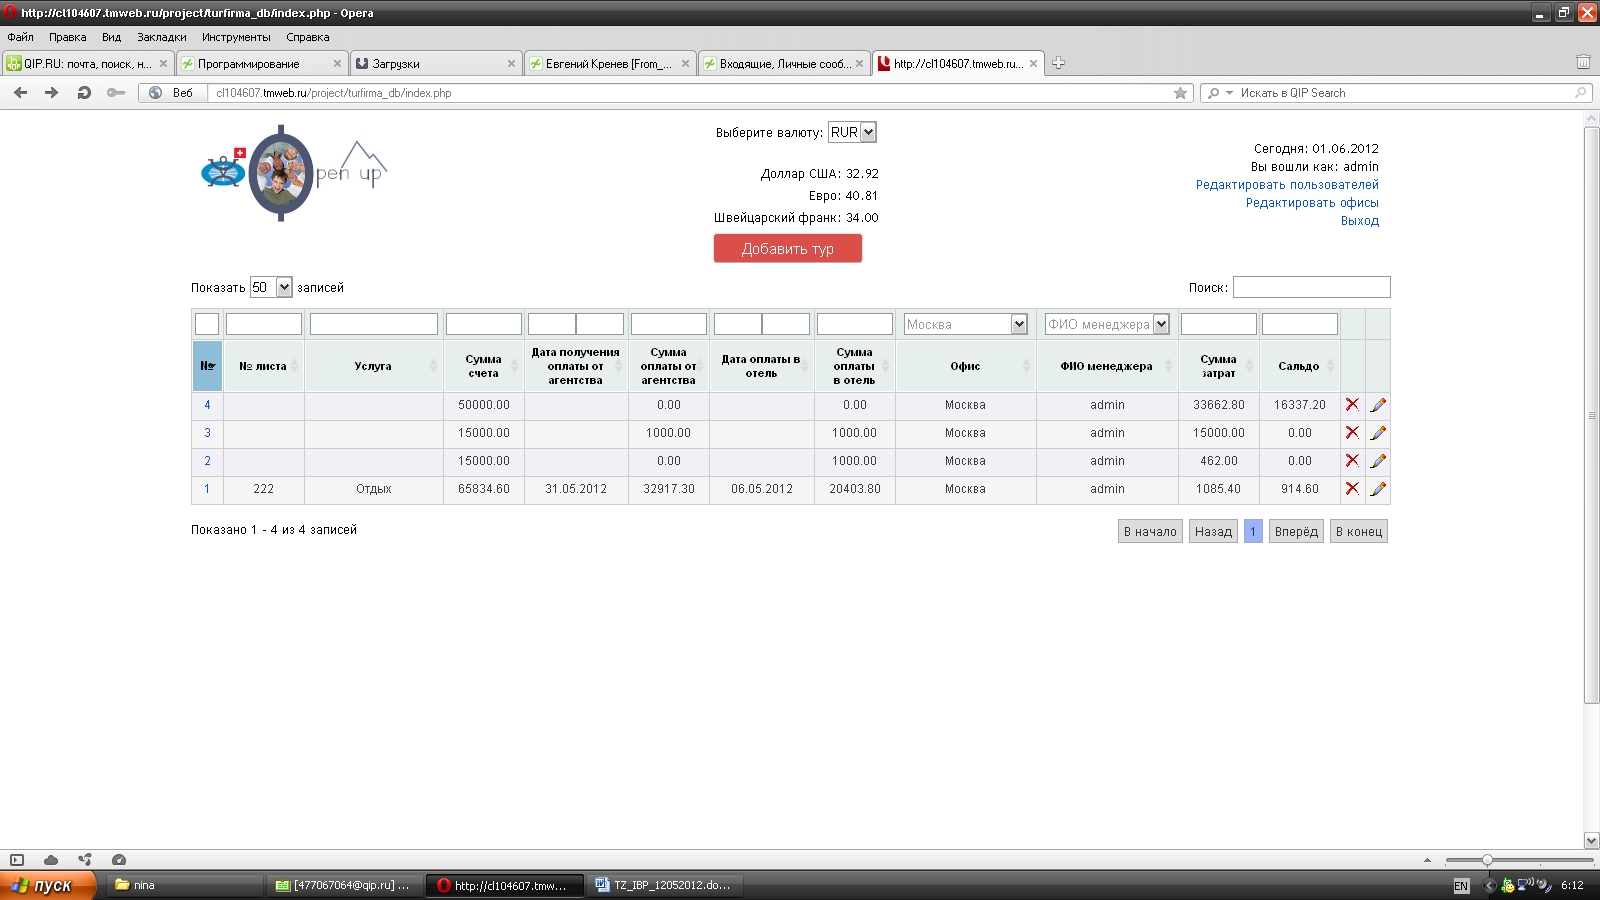Switch to the Входящие, Личные сооб... tab

pyautogui.click(x=784, y=63)
